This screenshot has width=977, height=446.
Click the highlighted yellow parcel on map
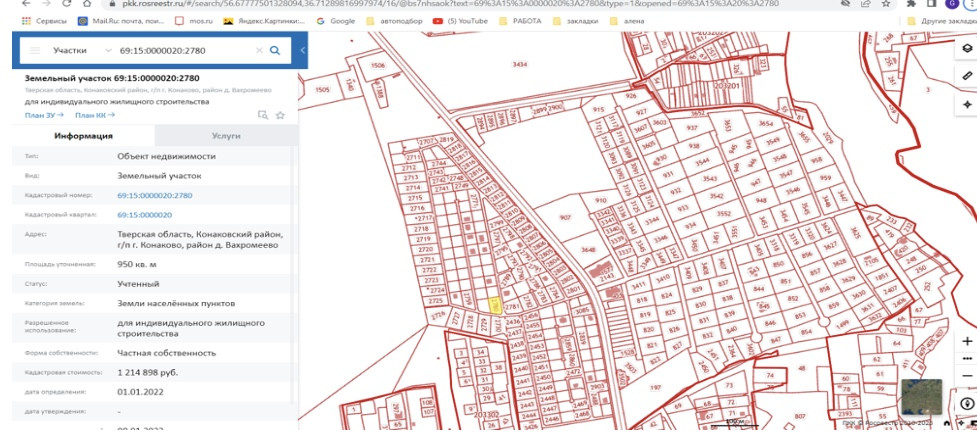(494, 307)
